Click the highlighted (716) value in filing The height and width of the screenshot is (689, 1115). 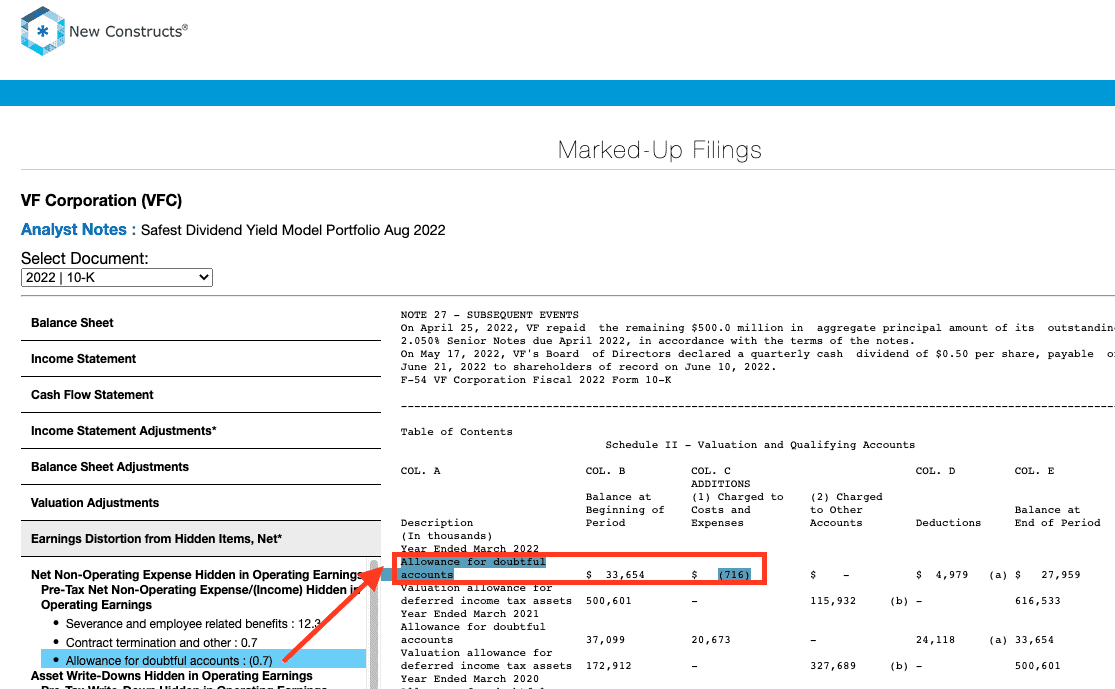pos(734,575)
